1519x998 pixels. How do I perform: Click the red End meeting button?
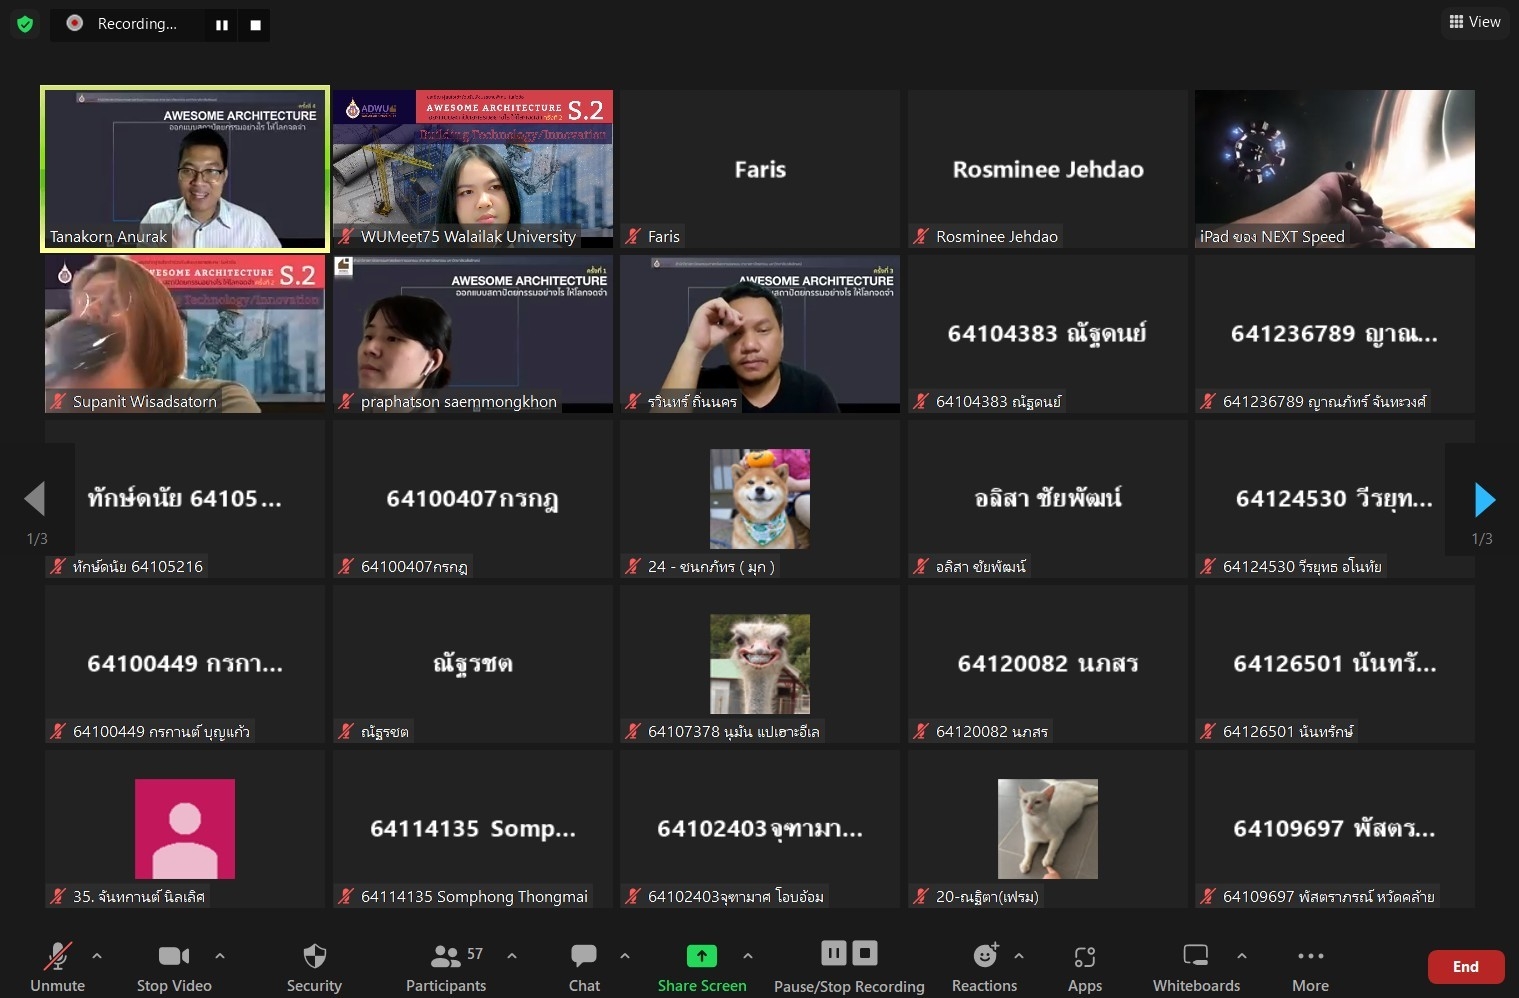(1465, 966)
